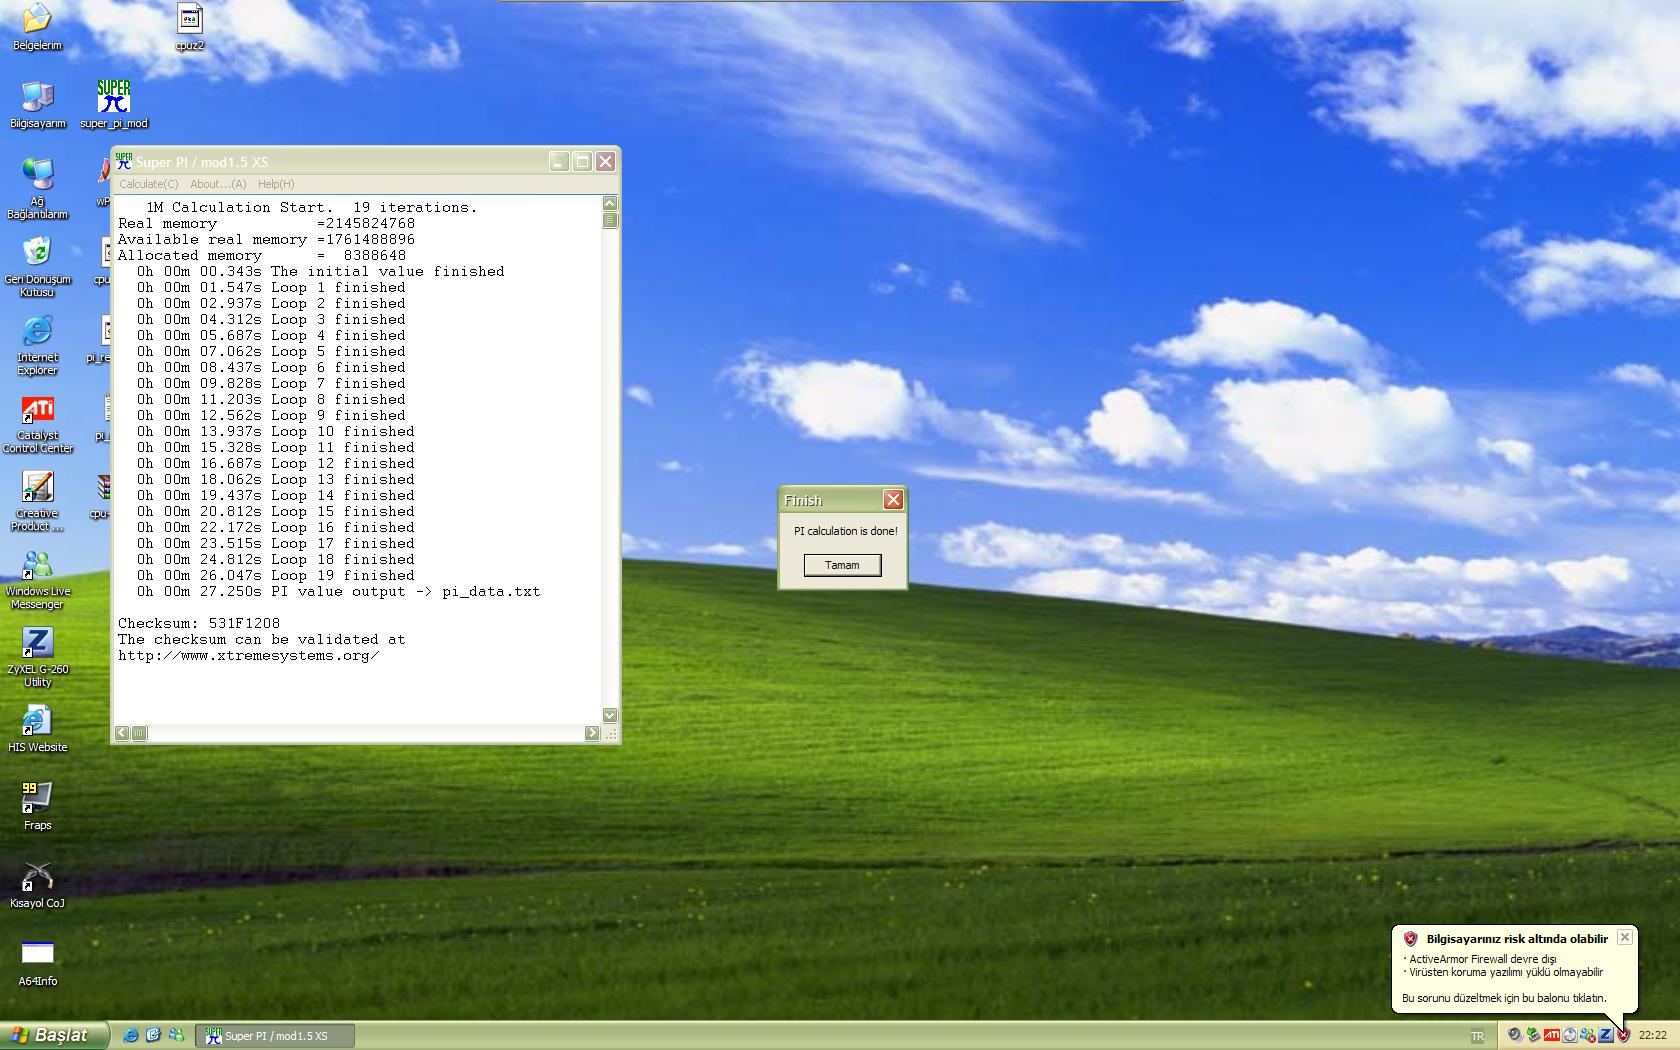Dismiss the security warning balloon
This screenshot has width=1680, height=1050.
[x=1625, y=937]
